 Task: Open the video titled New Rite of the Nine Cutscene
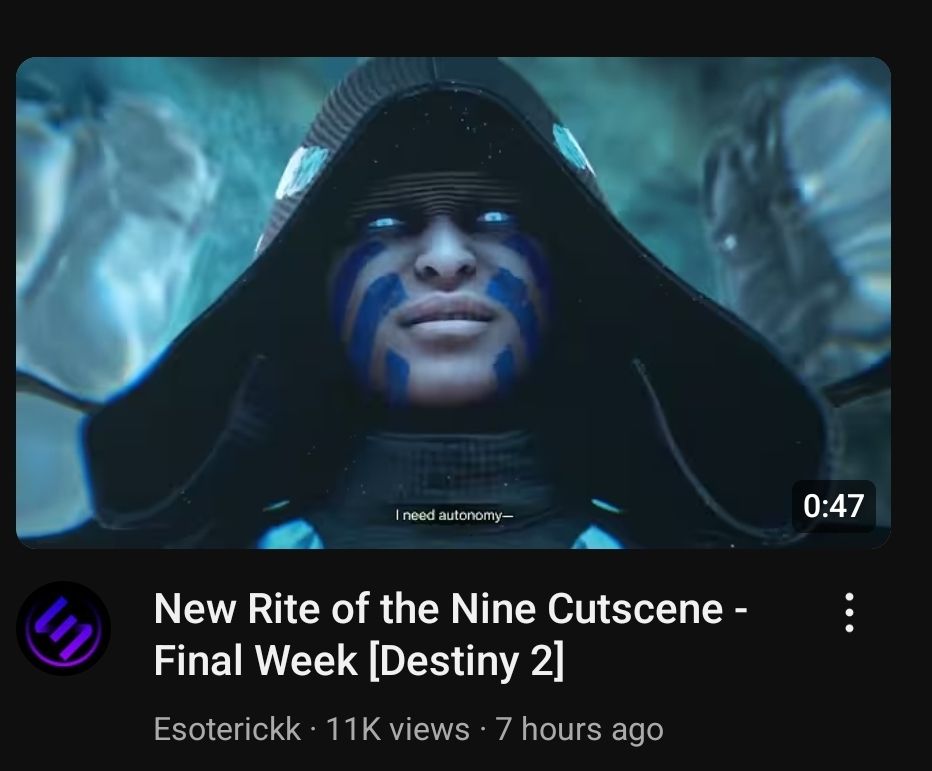[451, 634]
